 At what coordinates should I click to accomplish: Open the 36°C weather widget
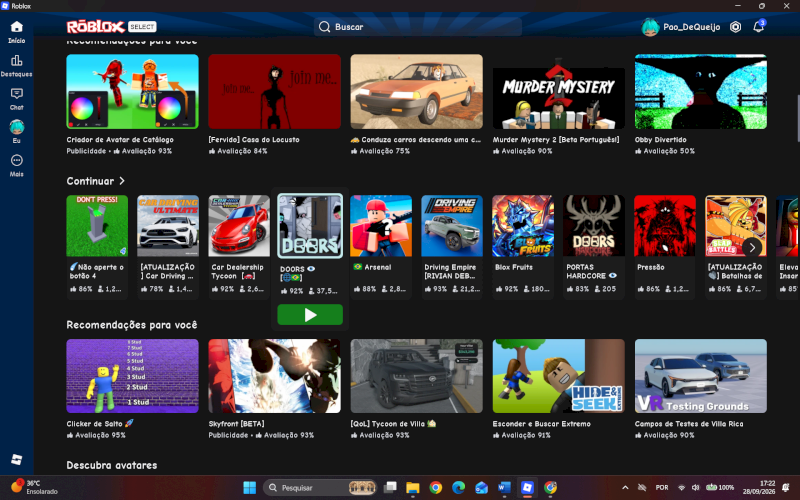click(34, 487)
